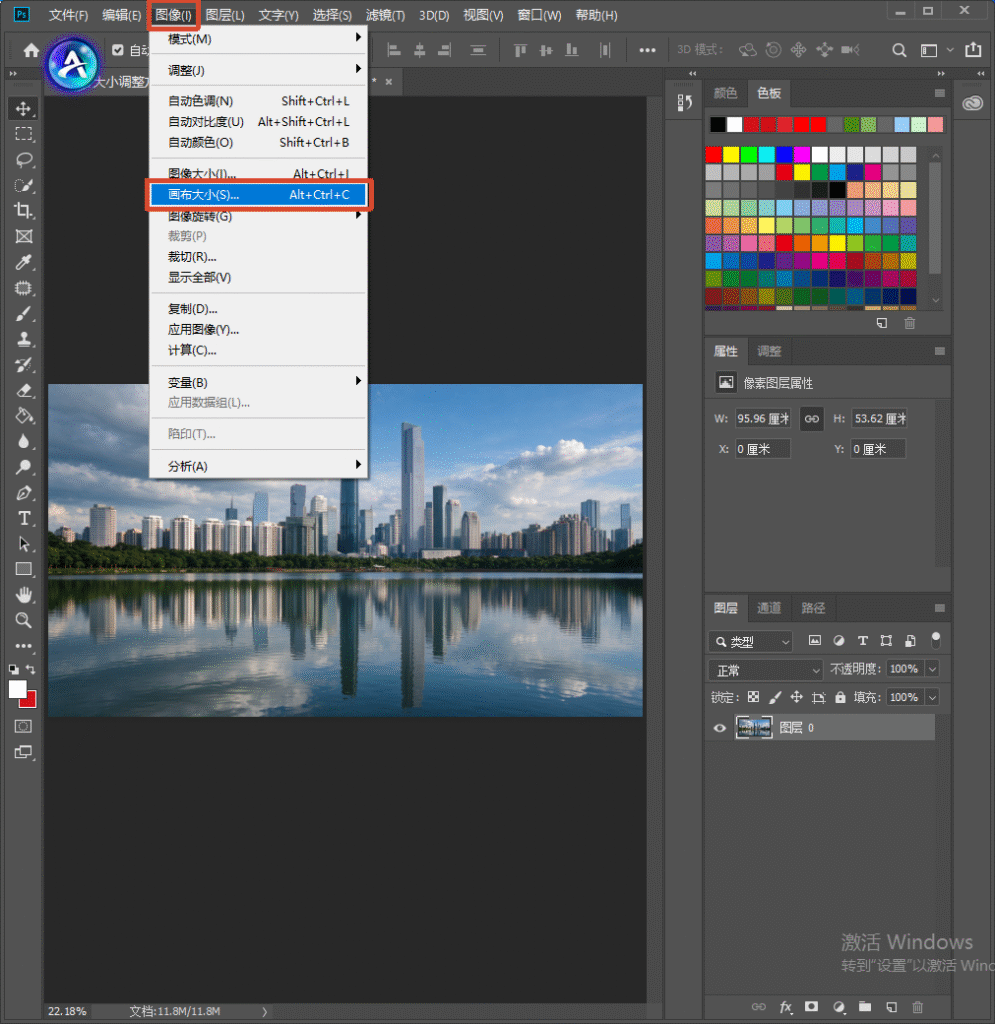Delete layer trash button in Layers panel
The image size is (995, 1024).
point(917,1006)
